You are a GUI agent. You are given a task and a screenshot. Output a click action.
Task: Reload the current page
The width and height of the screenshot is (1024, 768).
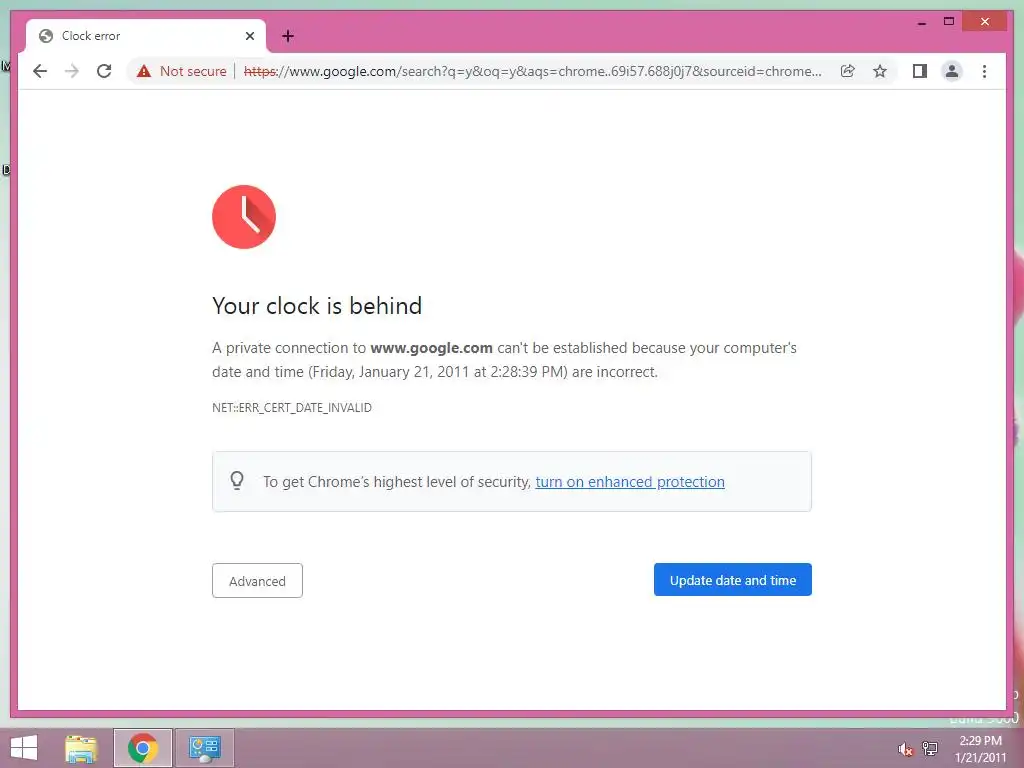tap(104, 71)
